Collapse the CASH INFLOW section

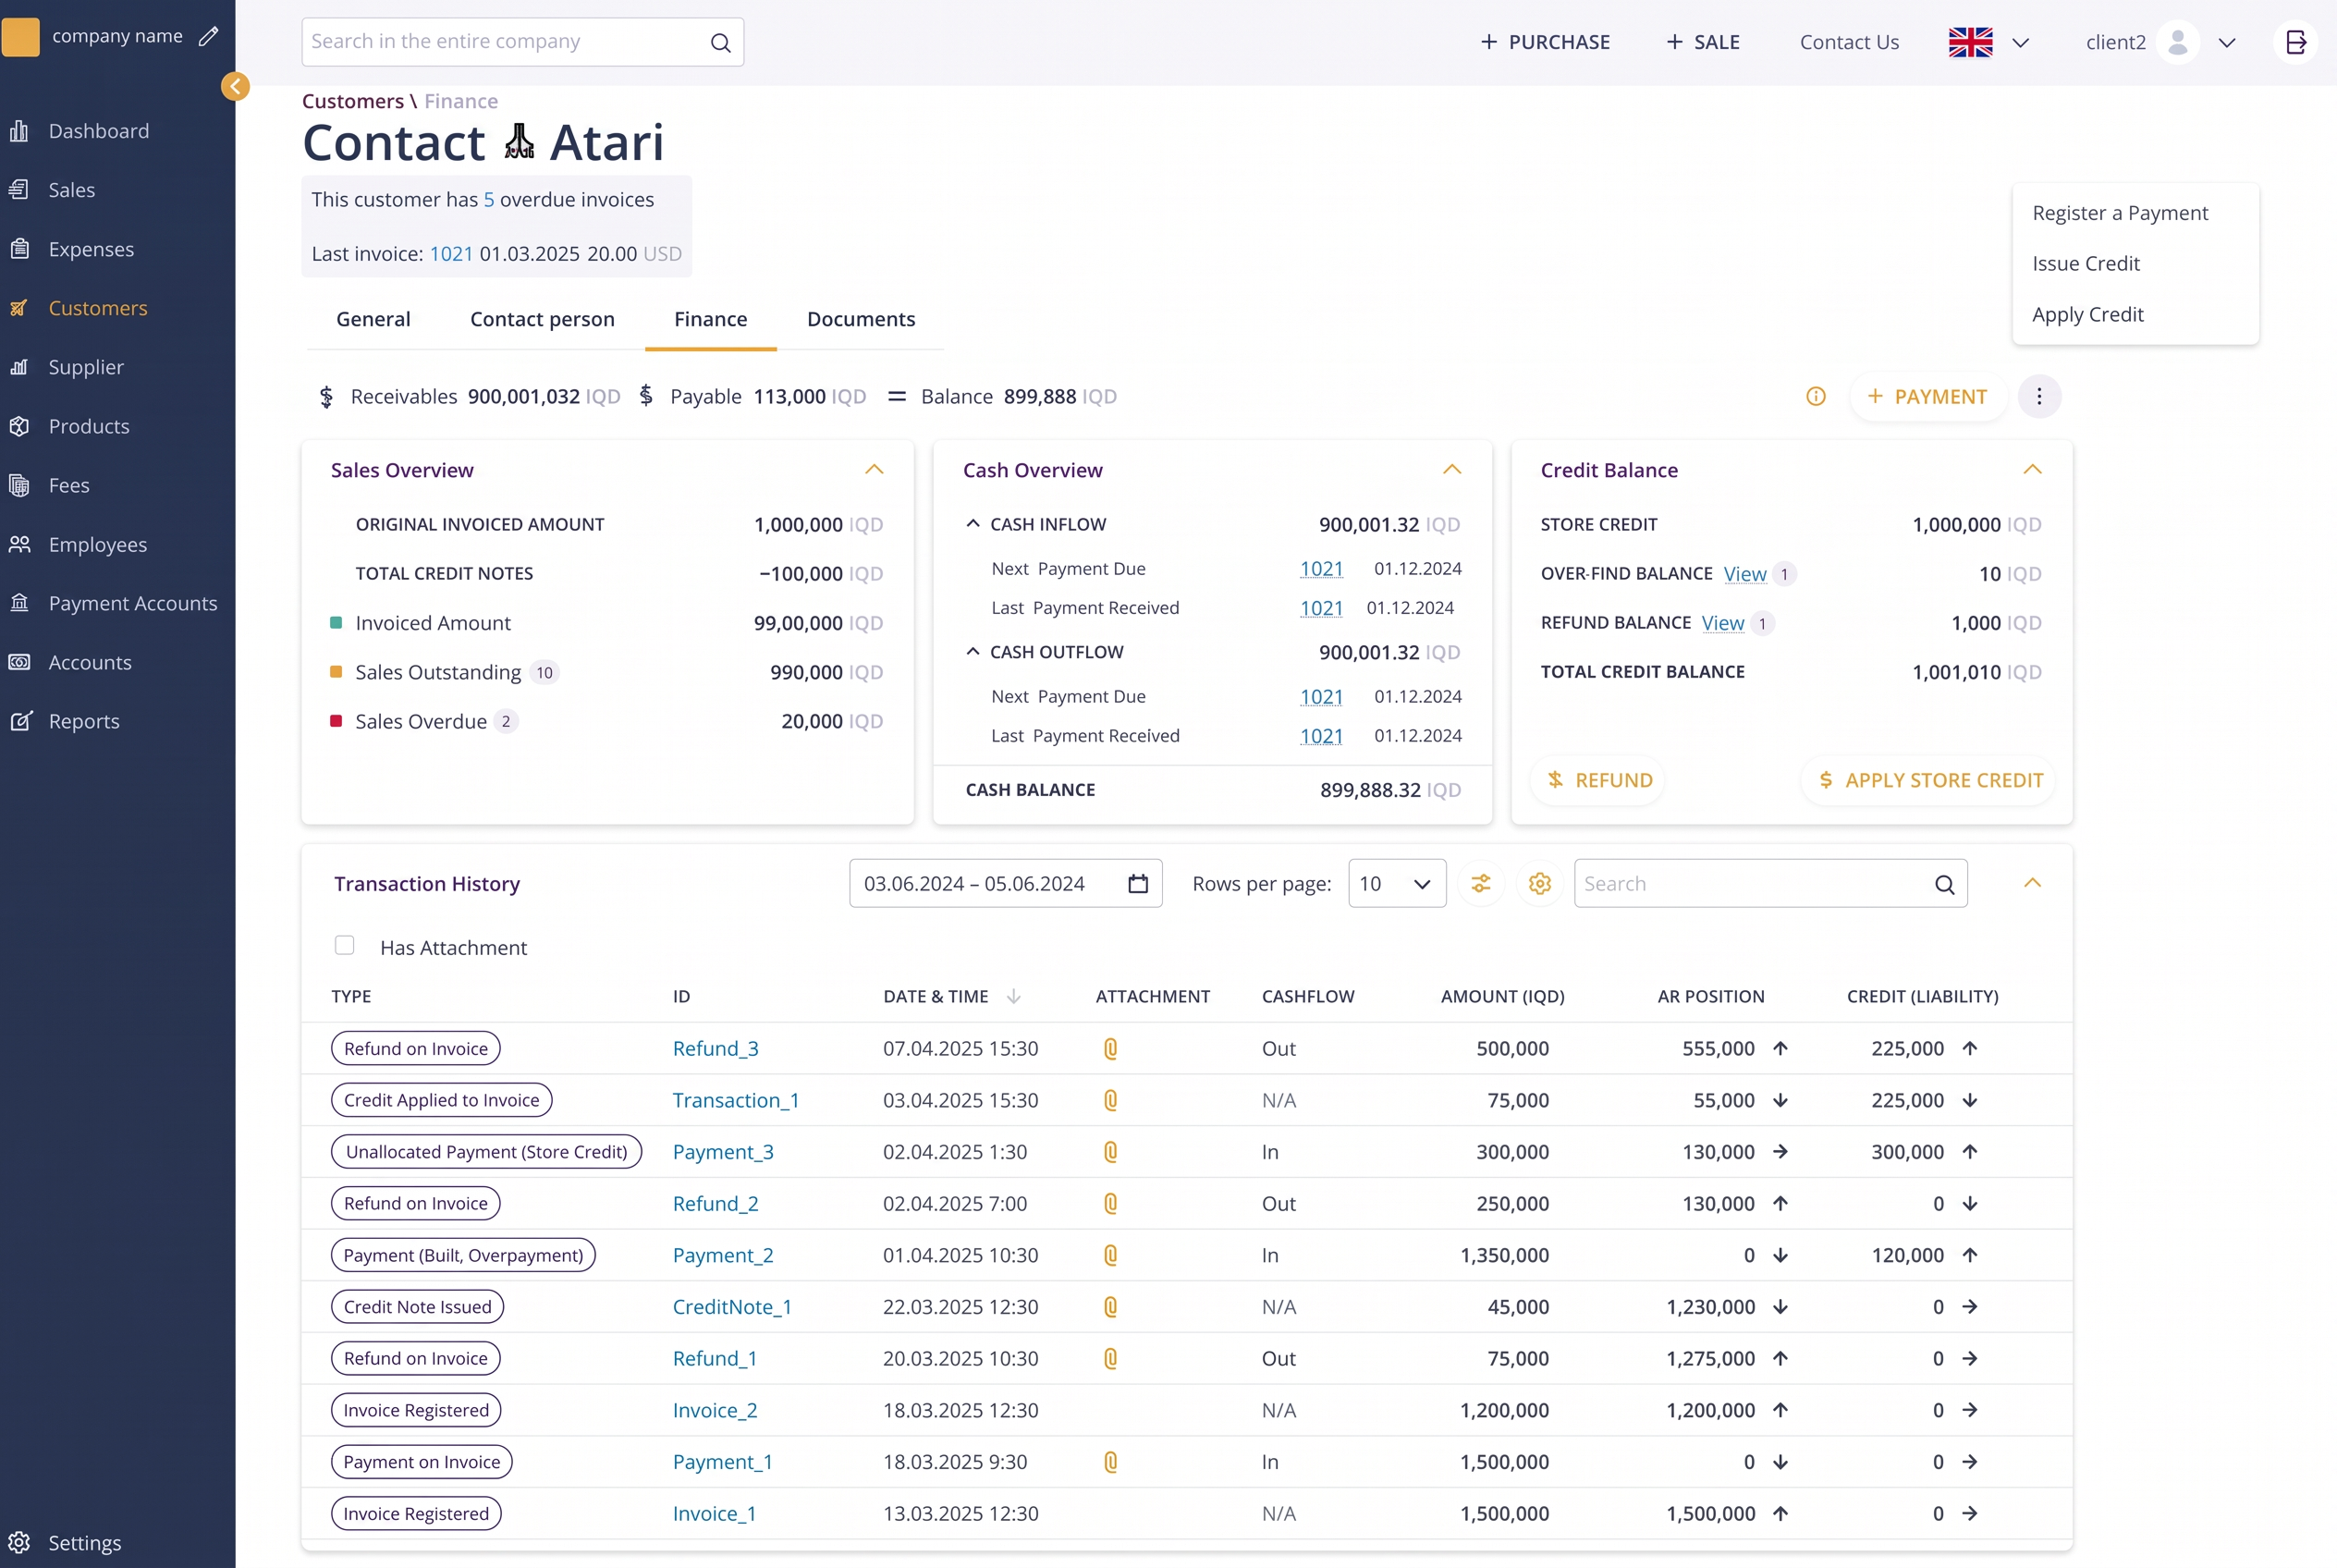(973, 523)
